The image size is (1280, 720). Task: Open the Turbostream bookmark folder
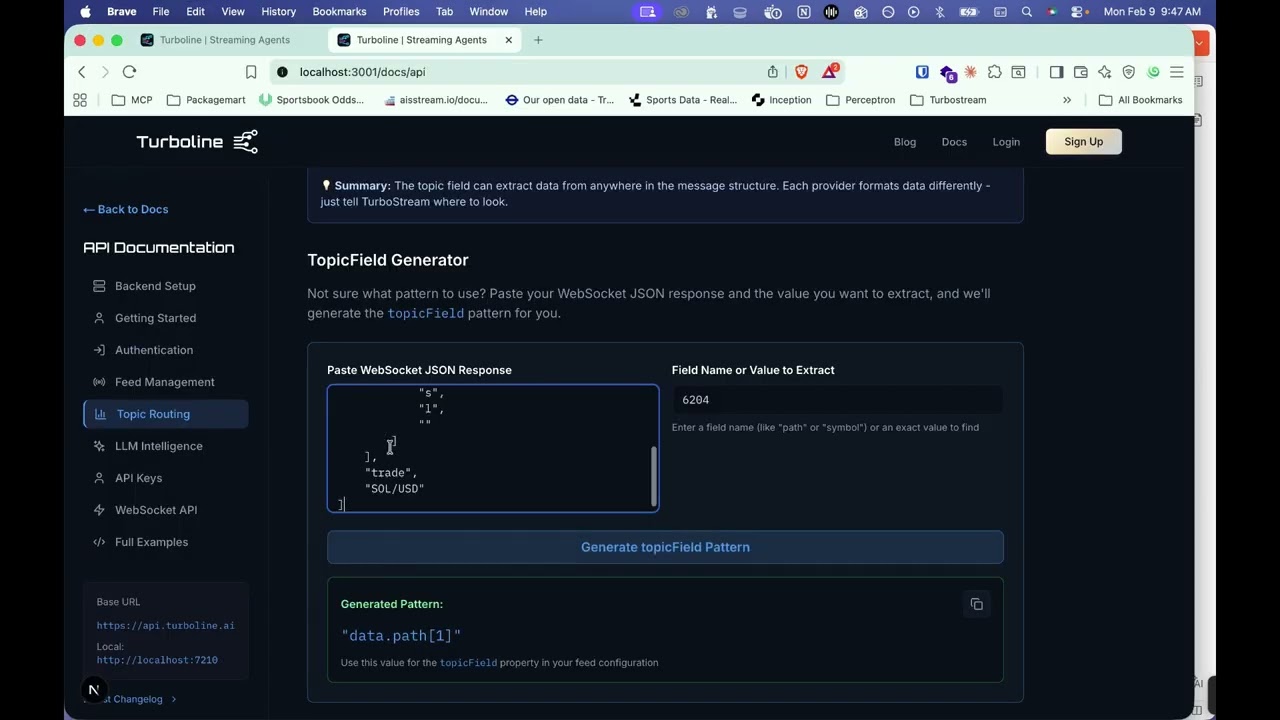coord(948,100)
